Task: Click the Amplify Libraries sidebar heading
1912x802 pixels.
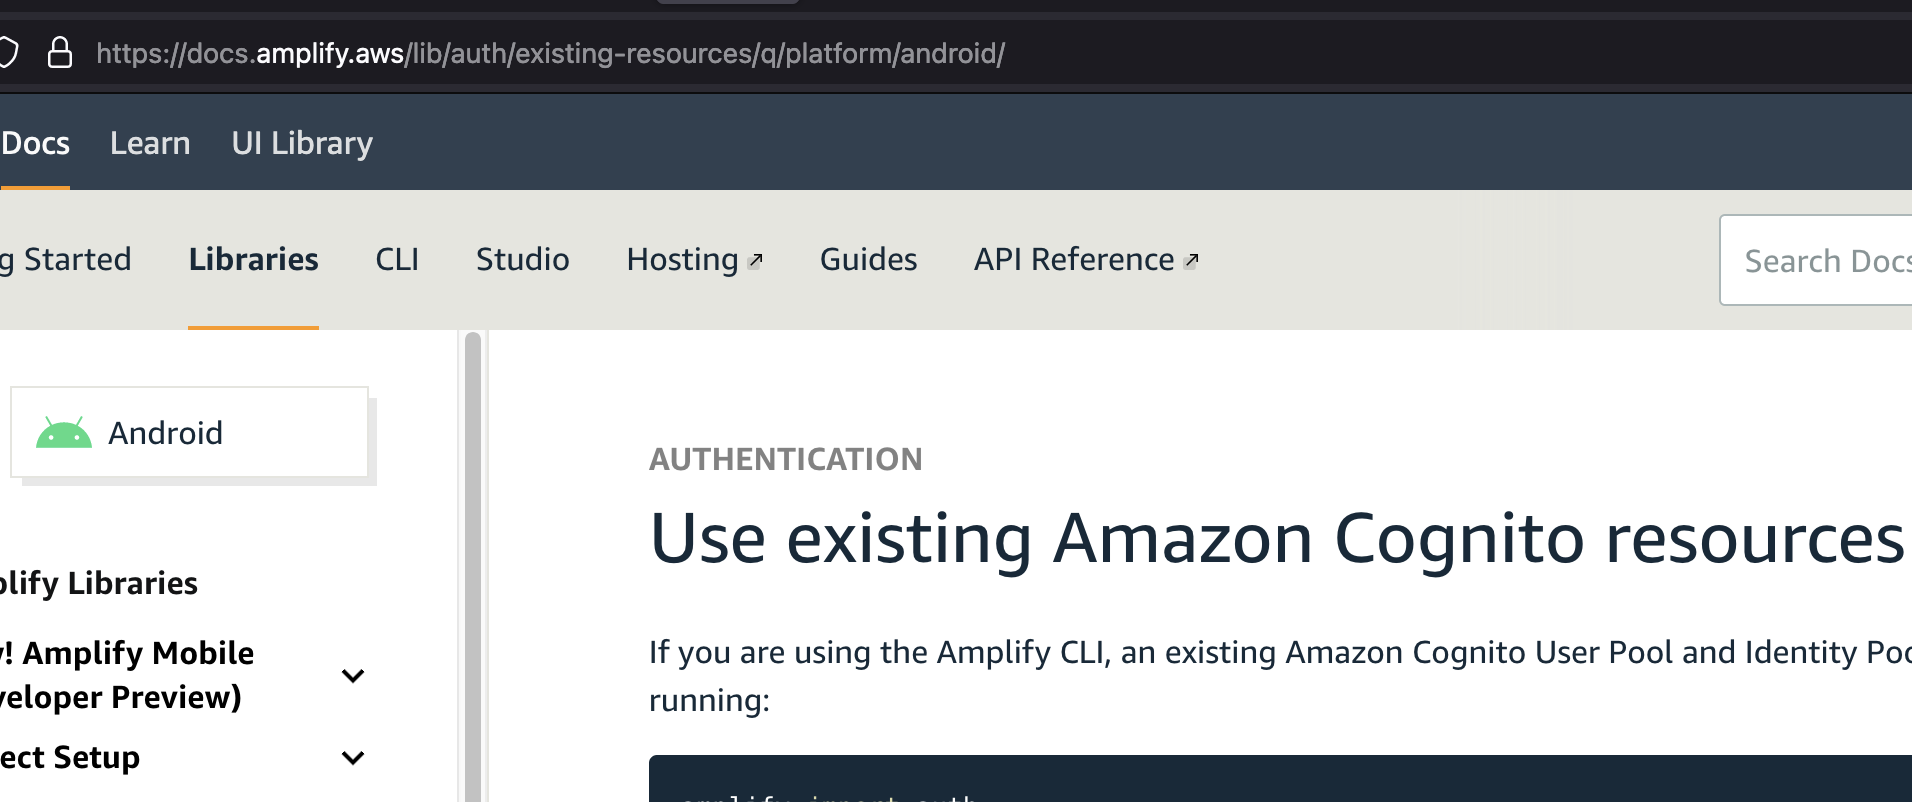Action: coord(99,583)
